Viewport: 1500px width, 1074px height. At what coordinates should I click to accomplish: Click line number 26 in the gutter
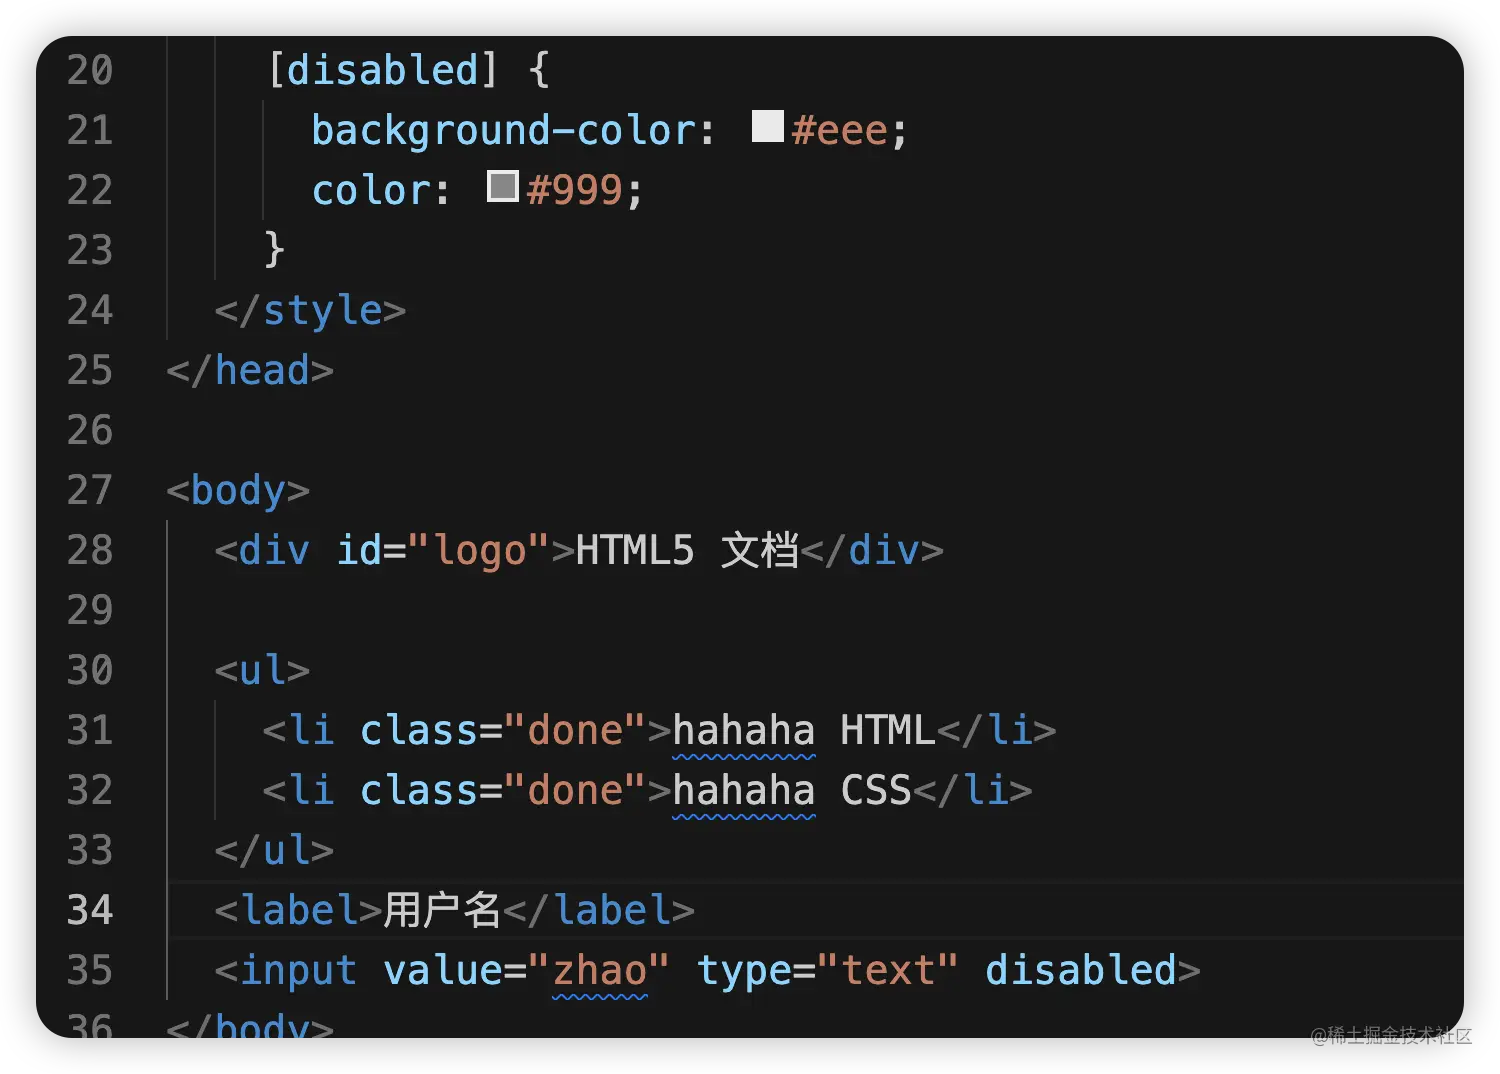point(90,430)
